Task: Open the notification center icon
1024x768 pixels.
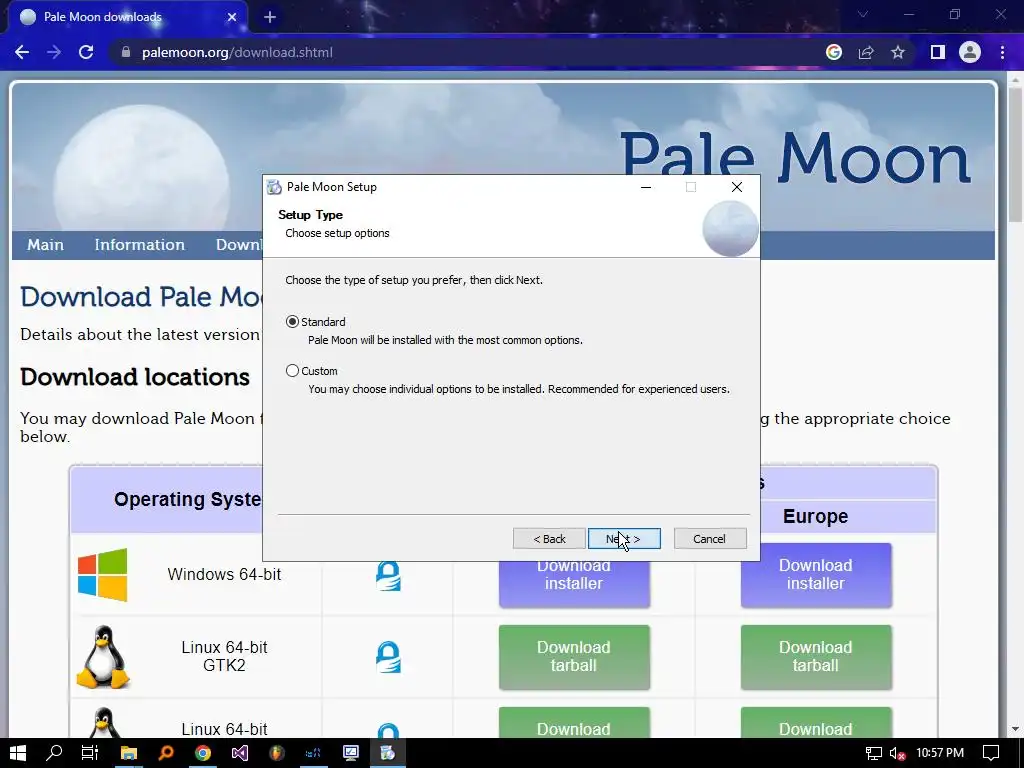Action: point(991,753)
